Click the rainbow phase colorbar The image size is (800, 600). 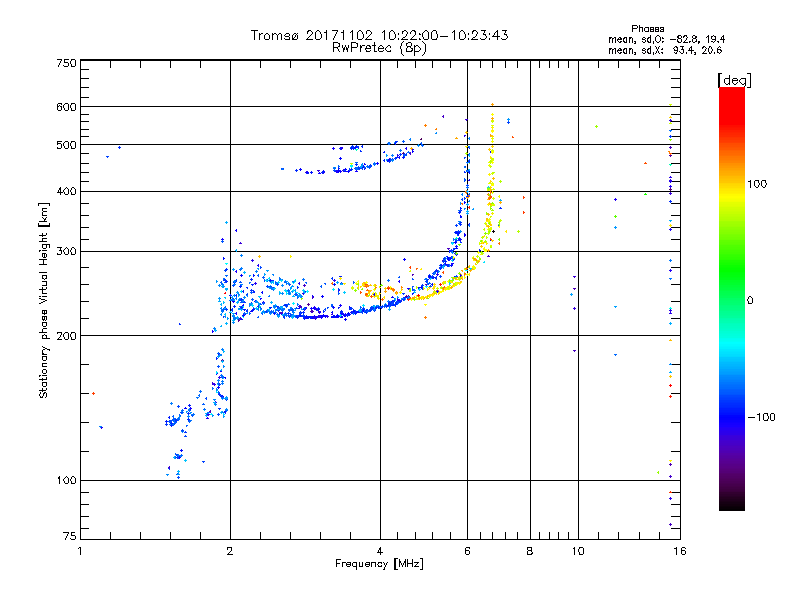coord(732,299)
